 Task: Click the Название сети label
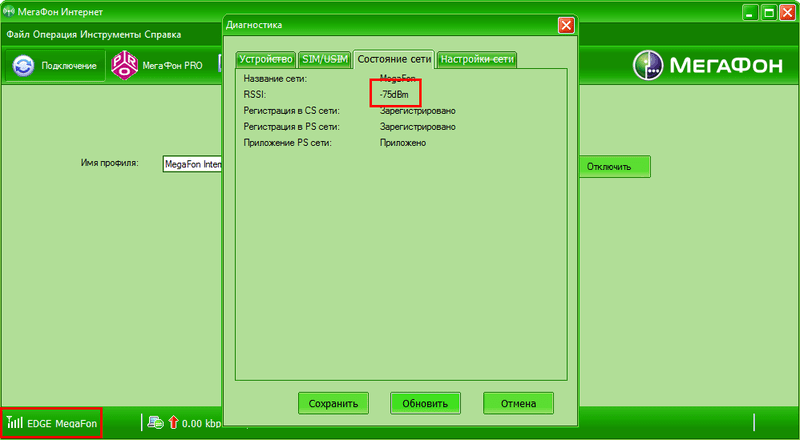[x=275, y=79]
